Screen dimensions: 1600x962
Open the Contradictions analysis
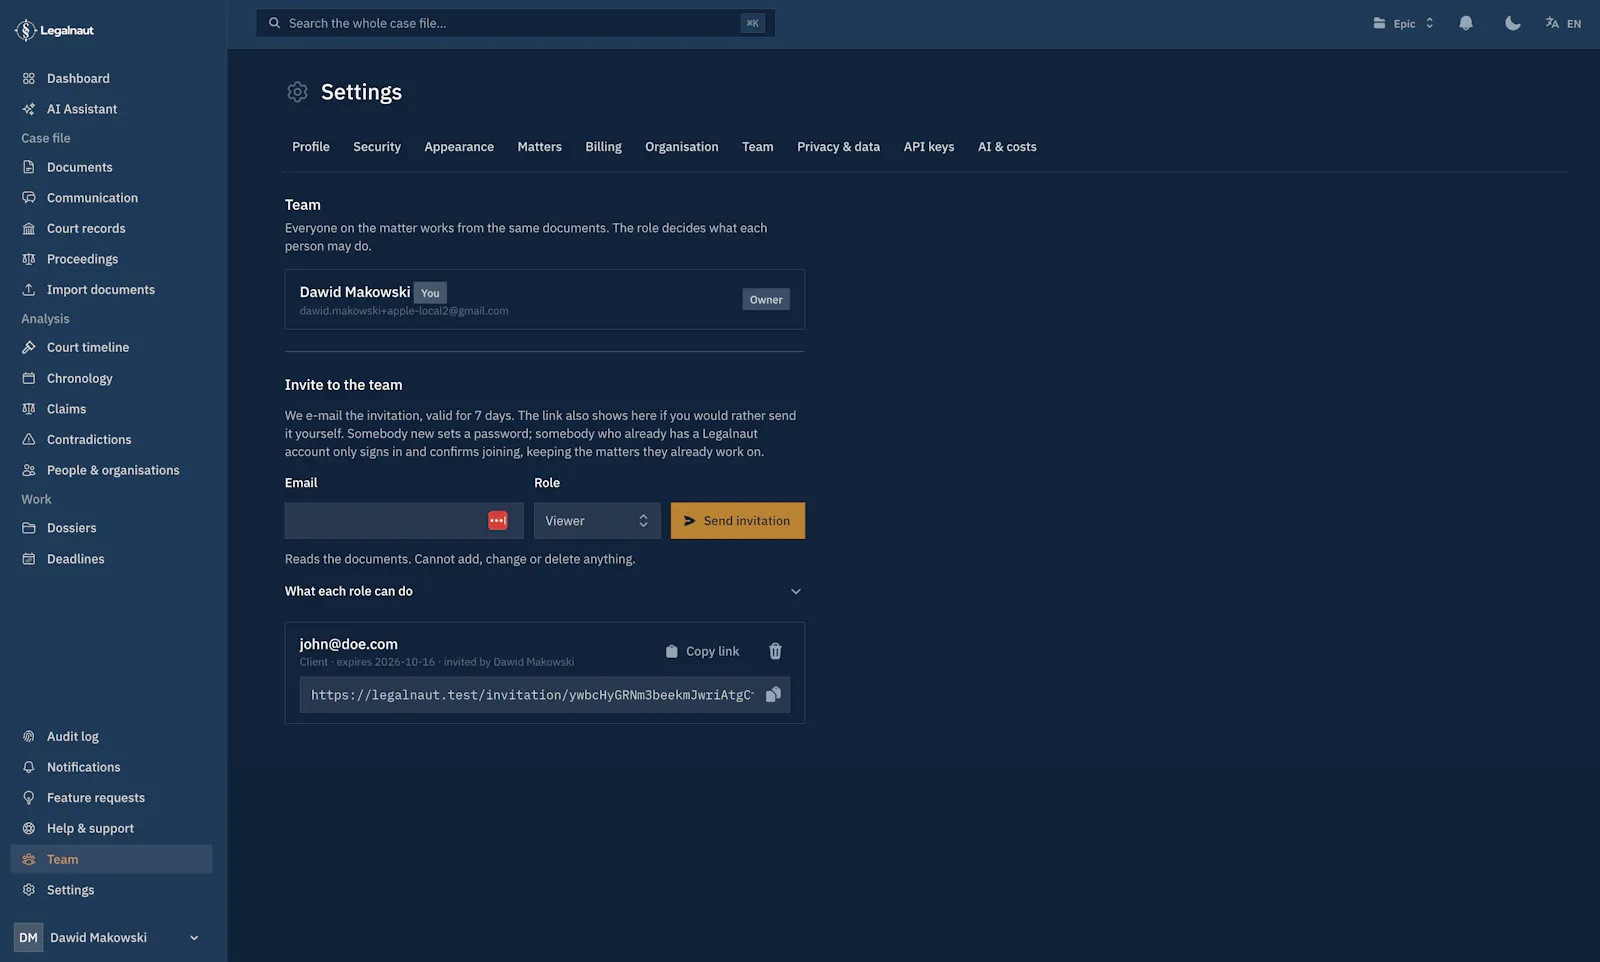(x=111, y=440)
